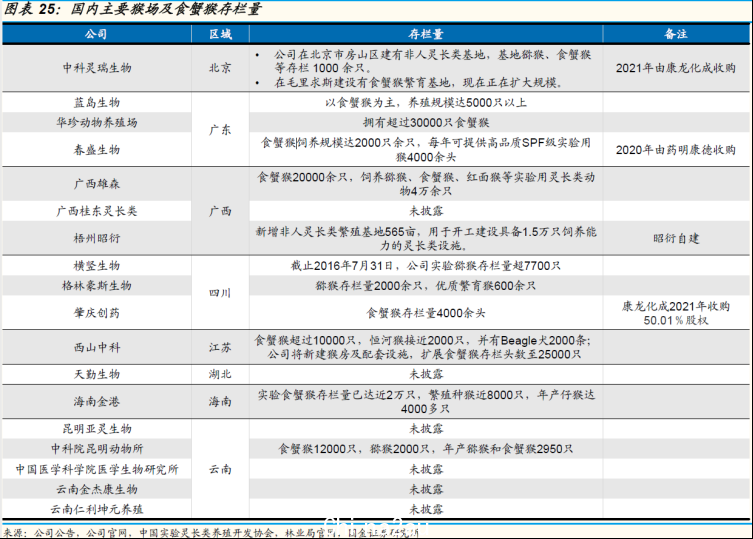The width and height of the screenshot is (753, 539).
Task: Select the 西山中科 company cell
Action: click(97, 347)
